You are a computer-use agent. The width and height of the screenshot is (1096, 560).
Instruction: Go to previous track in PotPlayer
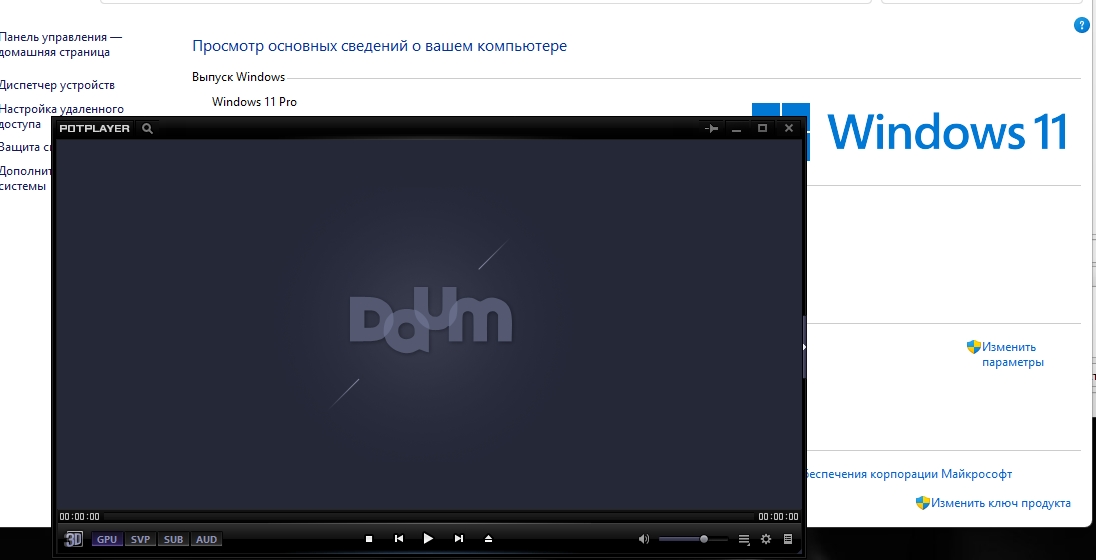pyautogui.click(x=399, y=539)
